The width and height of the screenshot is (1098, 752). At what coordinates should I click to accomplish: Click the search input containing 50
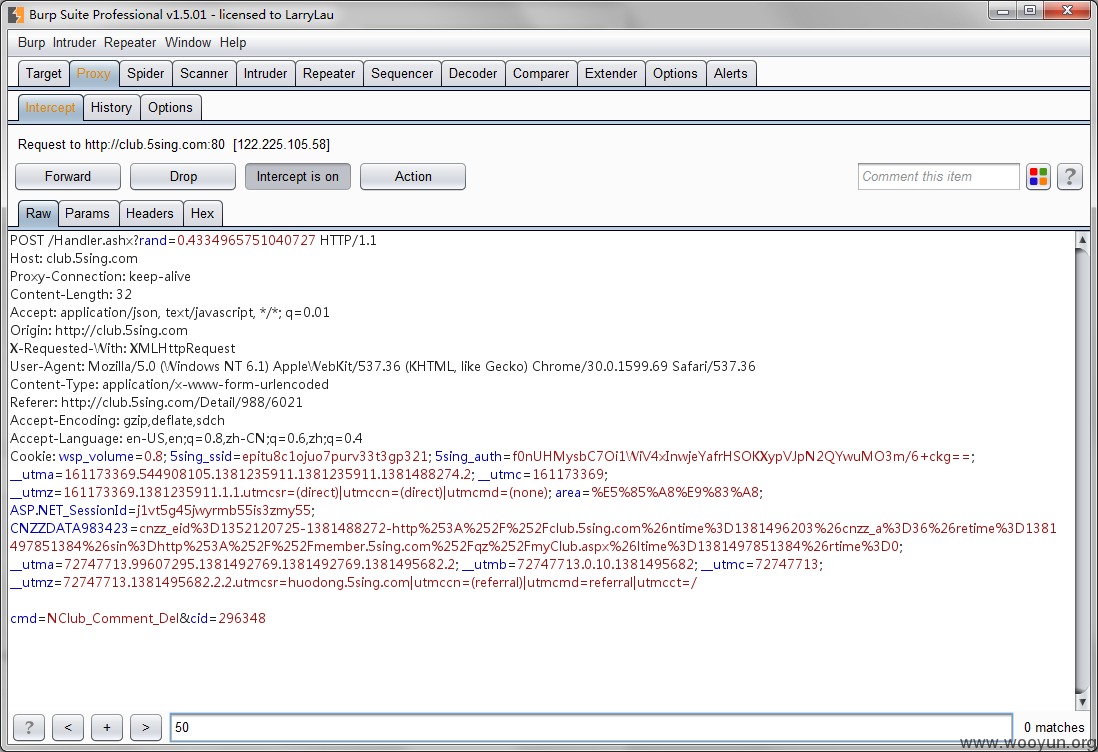pyautogui.click(x=591, y=727)
